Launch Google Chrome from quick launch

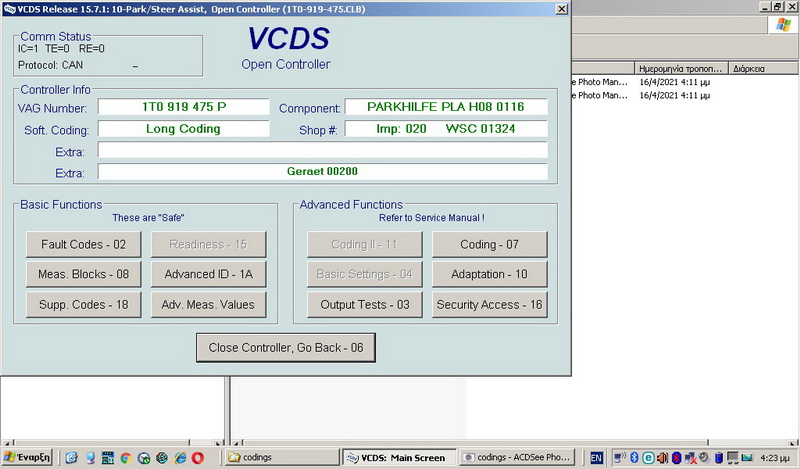point(126,458)
